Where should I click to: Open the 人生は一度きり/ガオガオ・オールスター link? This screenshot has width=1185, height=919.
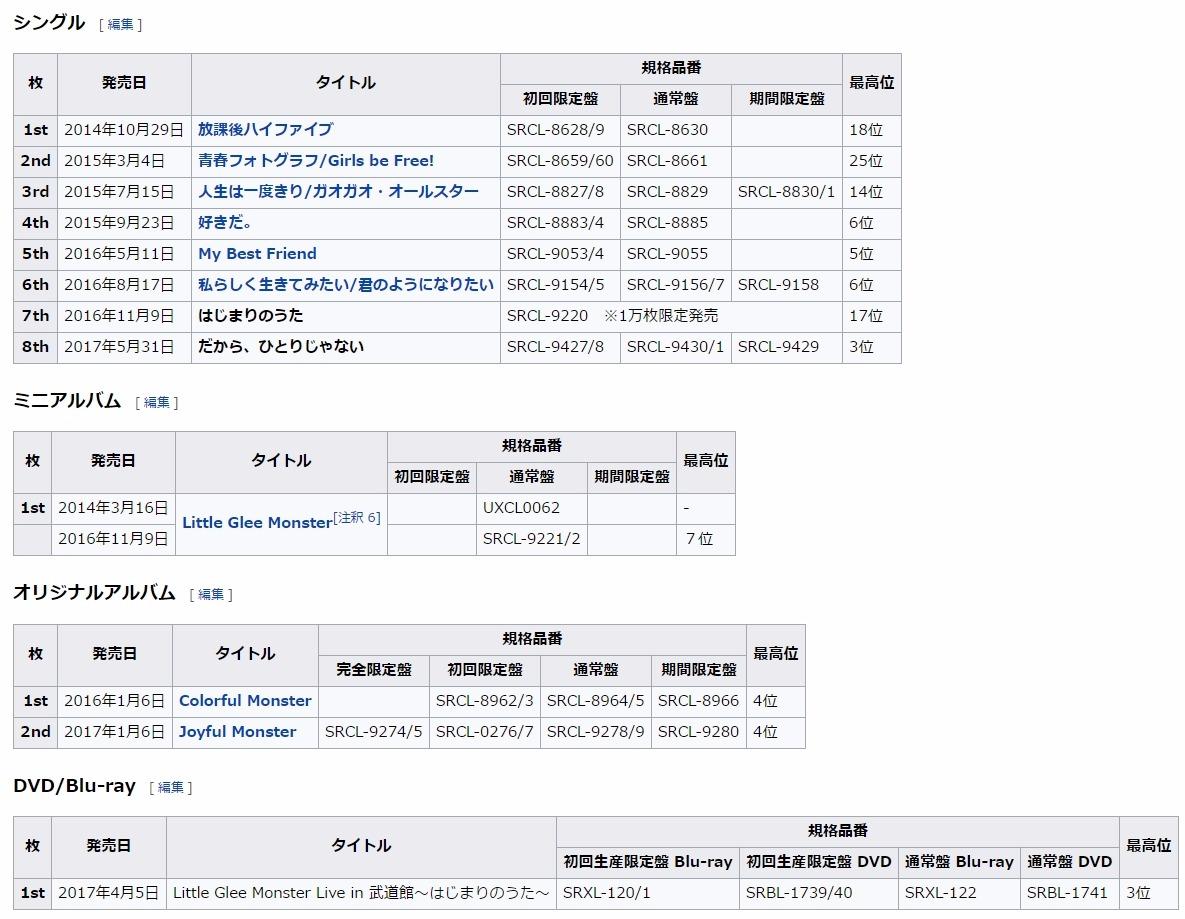coord(339,191)
